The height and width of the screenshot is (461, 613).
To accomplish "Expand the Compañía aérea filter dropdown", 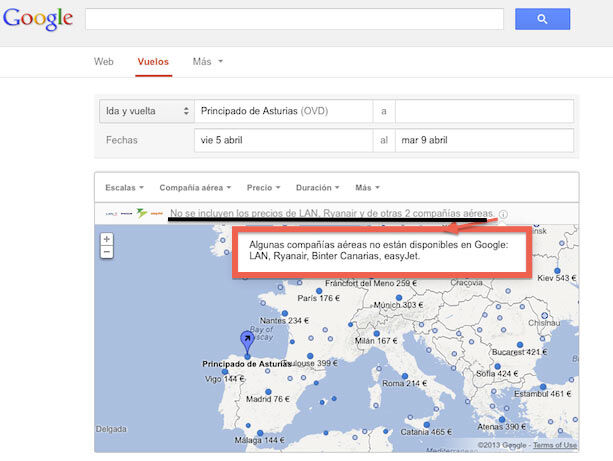I will click(x=195, y=188).
